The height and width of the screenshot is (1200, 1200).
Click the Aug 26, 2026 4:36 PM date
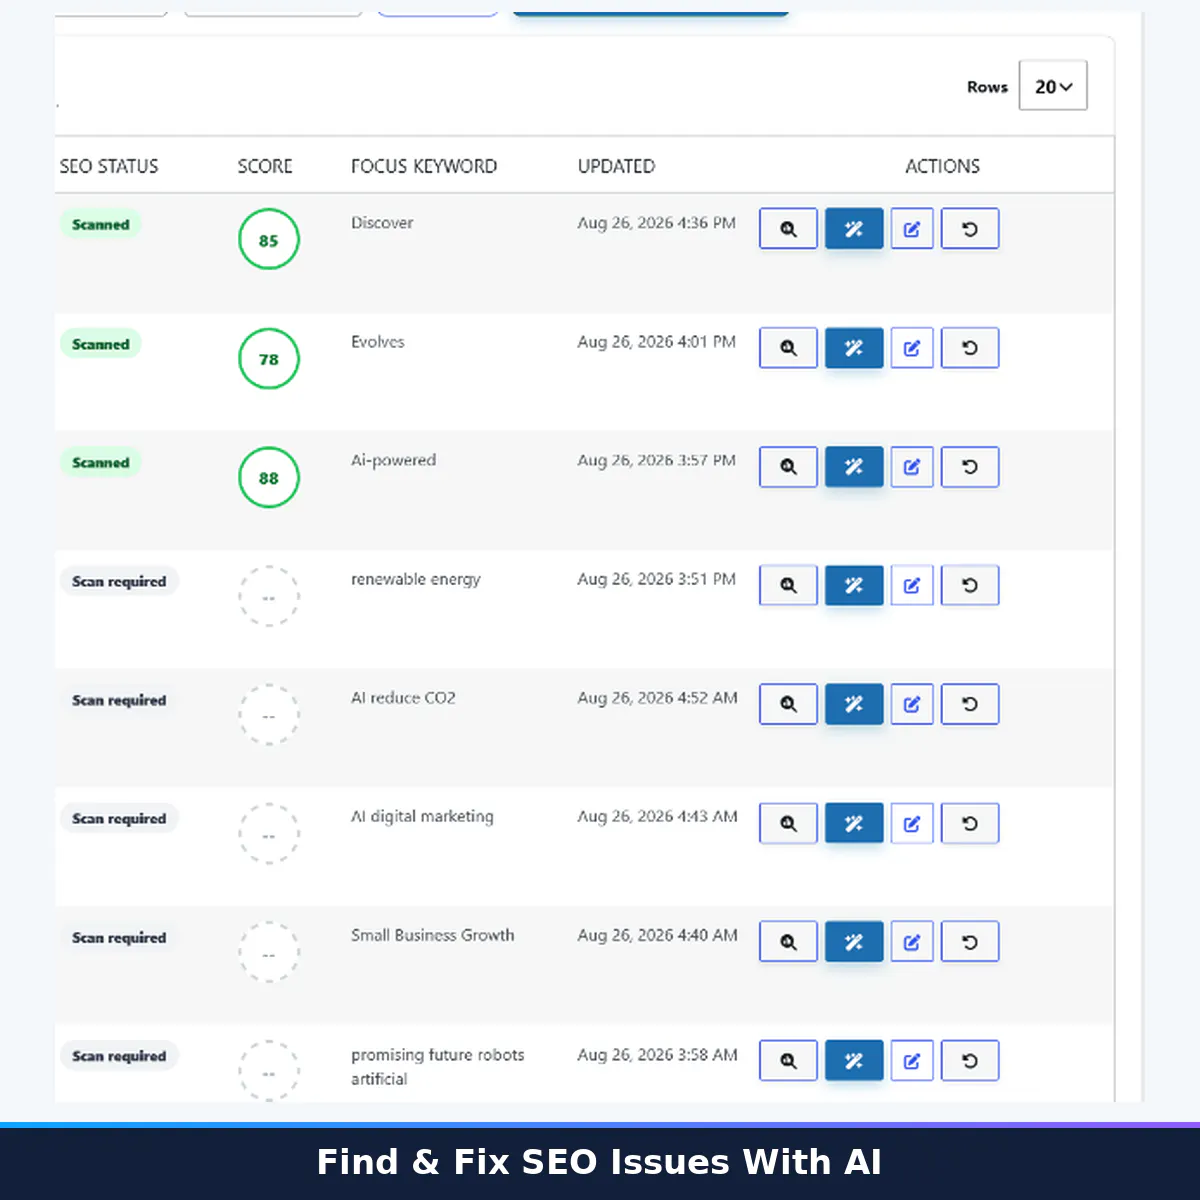click(656, 223)
